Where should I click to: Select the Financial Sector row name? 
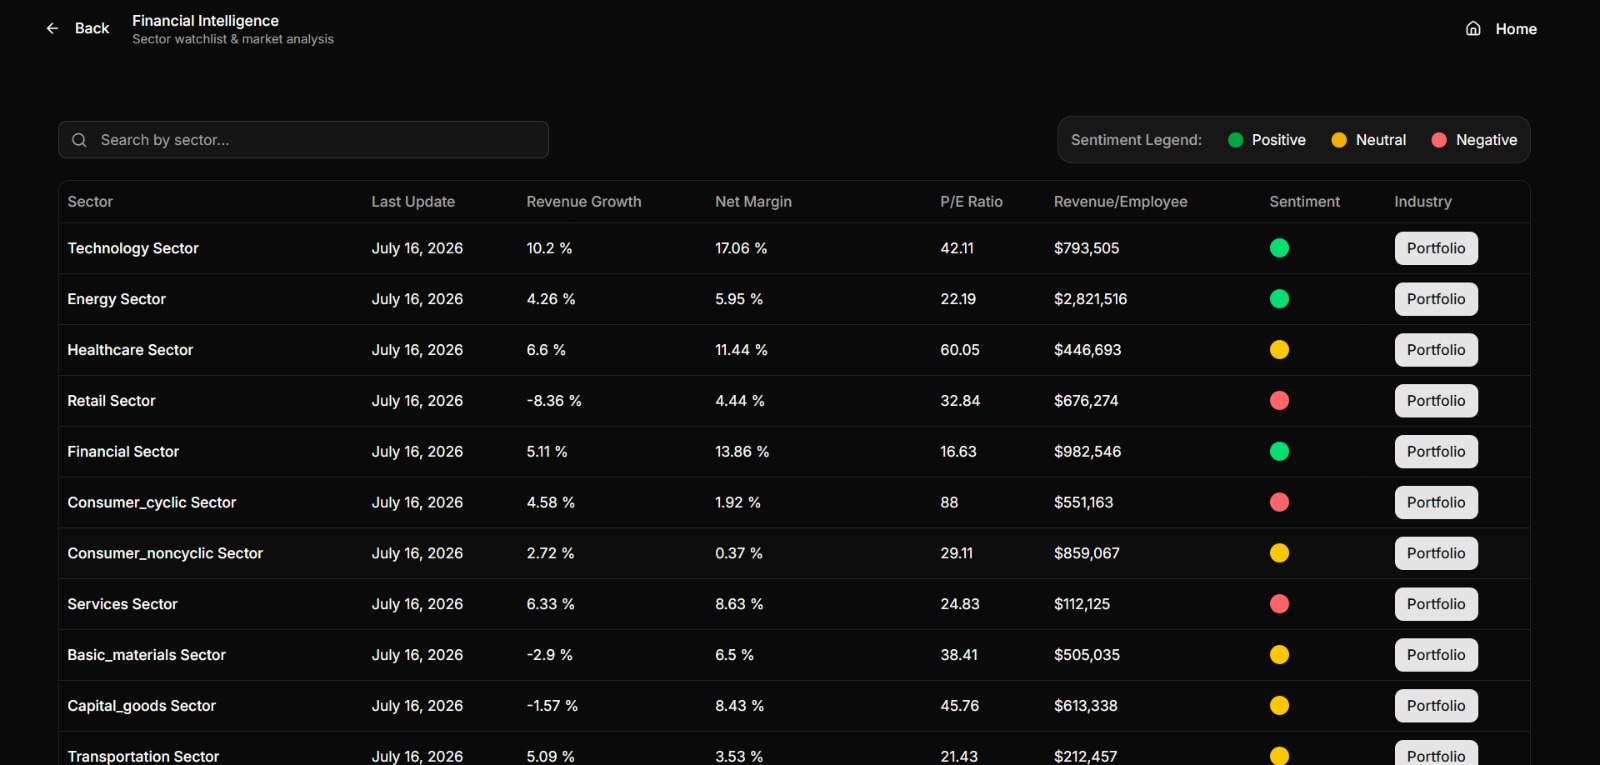click(123, 452)
